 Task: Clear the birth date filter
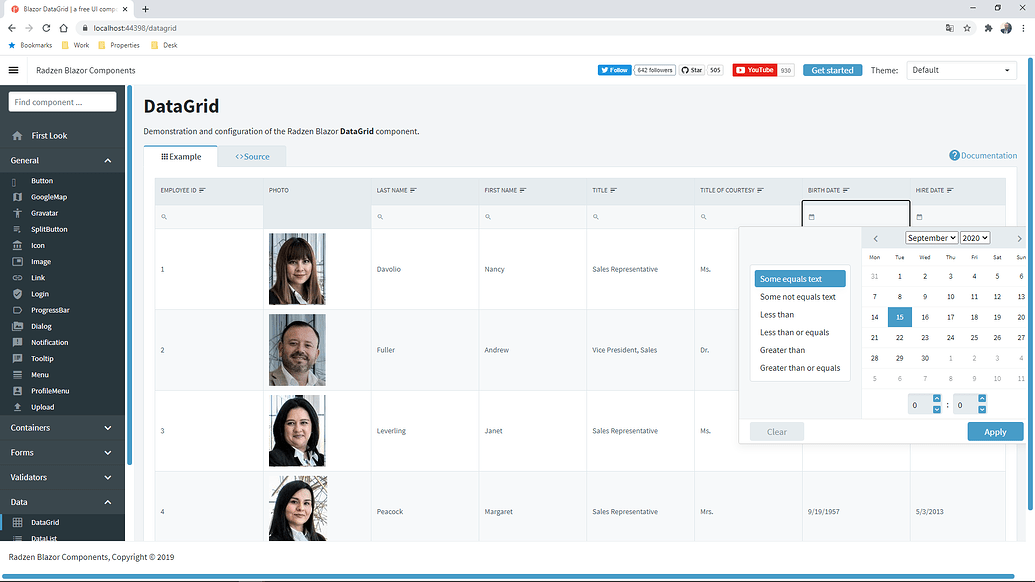tap(777, 432)
